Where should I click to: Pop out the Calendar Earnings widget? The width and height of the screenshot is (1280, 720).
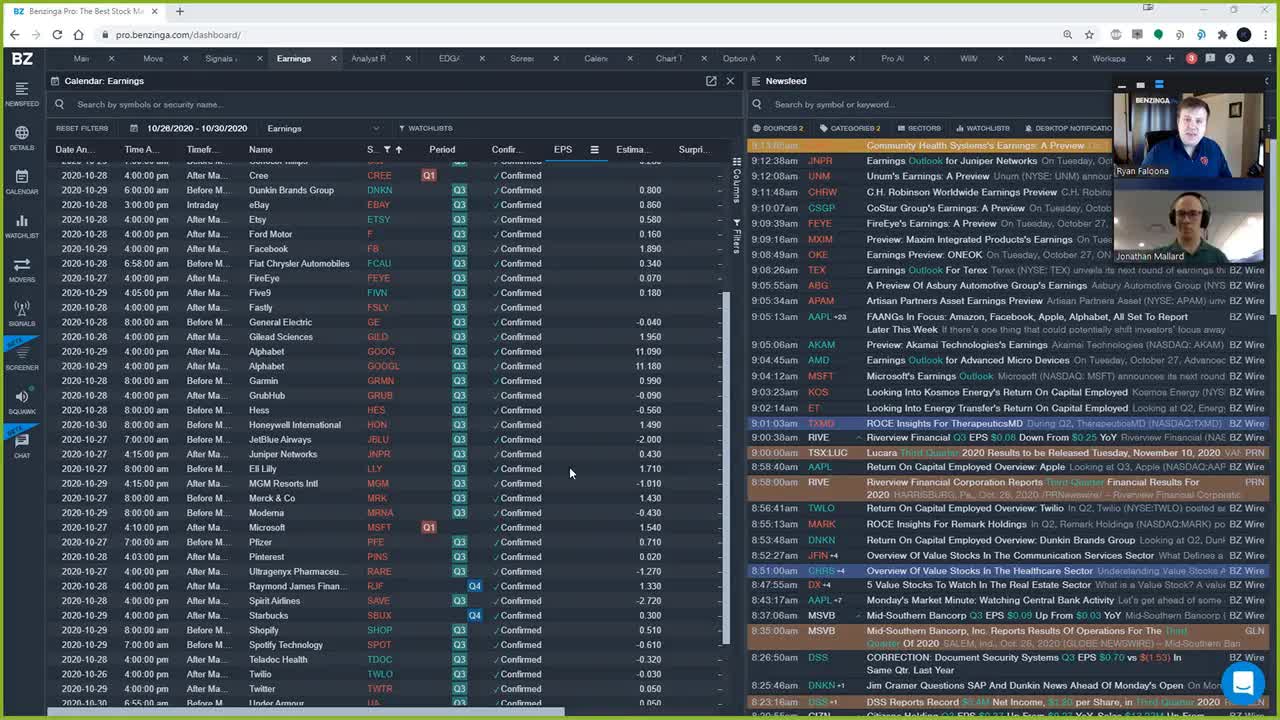click(x=711, y=81)
